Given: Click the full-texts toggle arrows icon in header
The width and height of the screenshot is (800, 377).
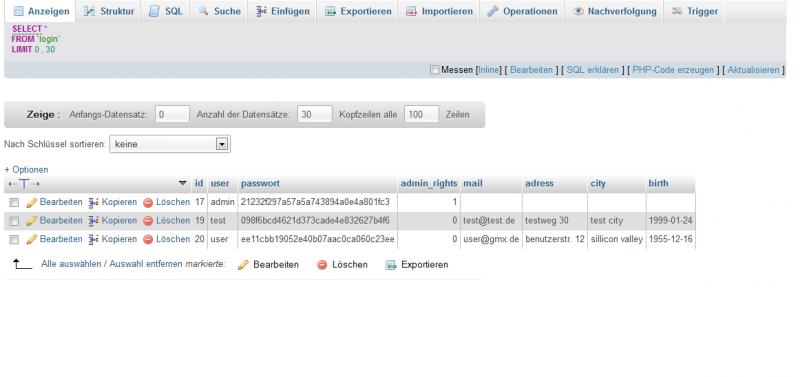Looking at the screenshot, I should click(24, 184).
